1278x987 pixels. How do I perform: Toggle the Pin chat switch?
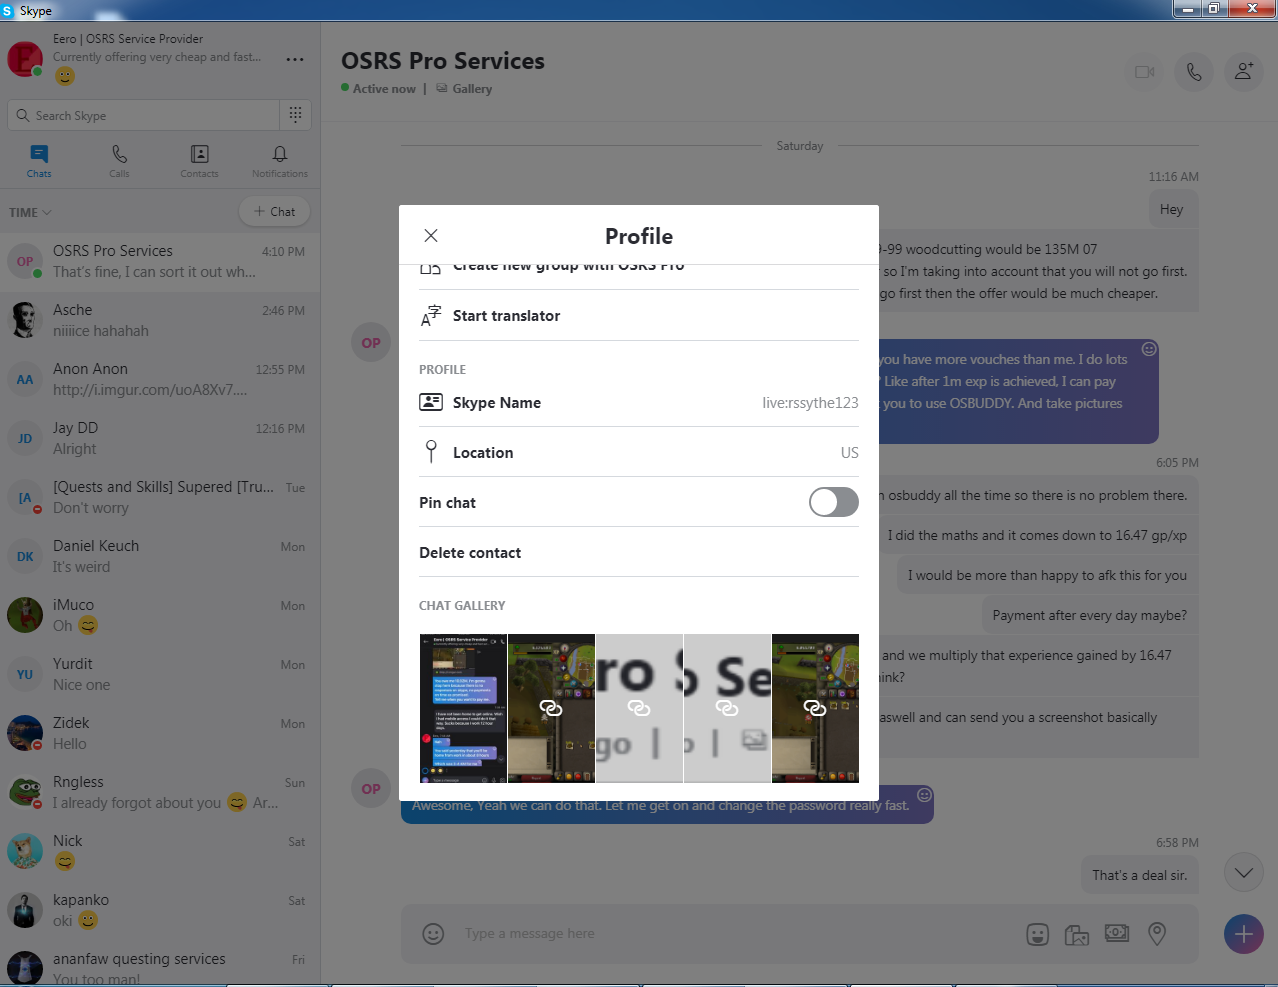pyautogui.click(x=834, y=502)
